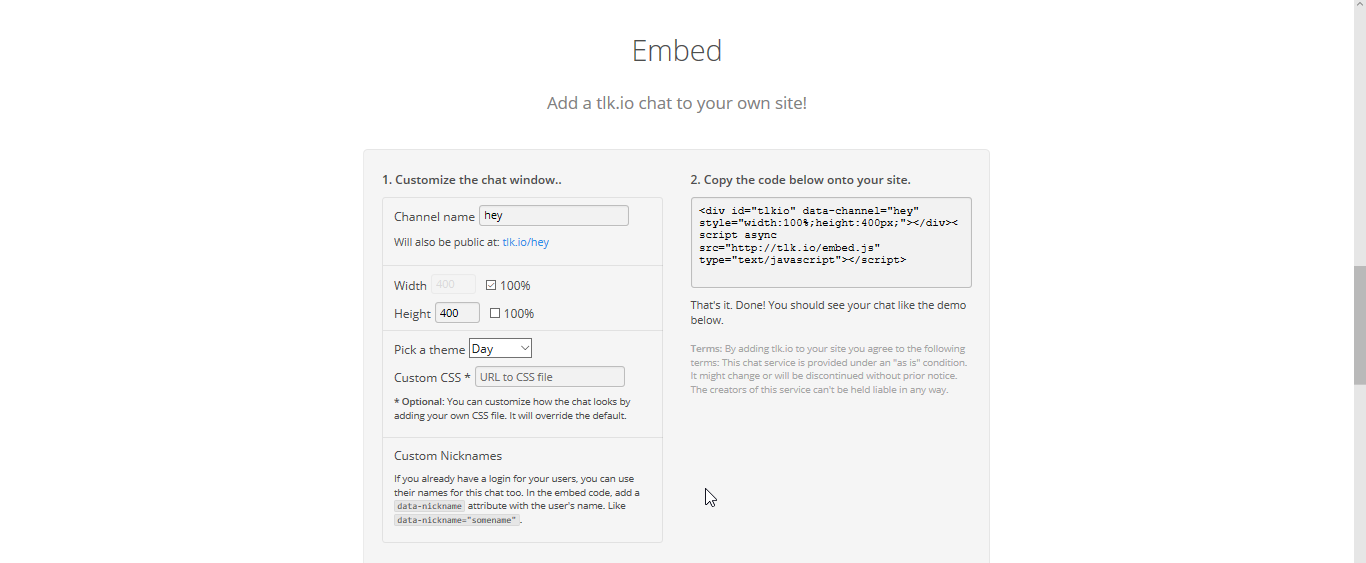1366x563 pixels.
Task: Click the Terms disclaimer text
Action: [829, 369]
